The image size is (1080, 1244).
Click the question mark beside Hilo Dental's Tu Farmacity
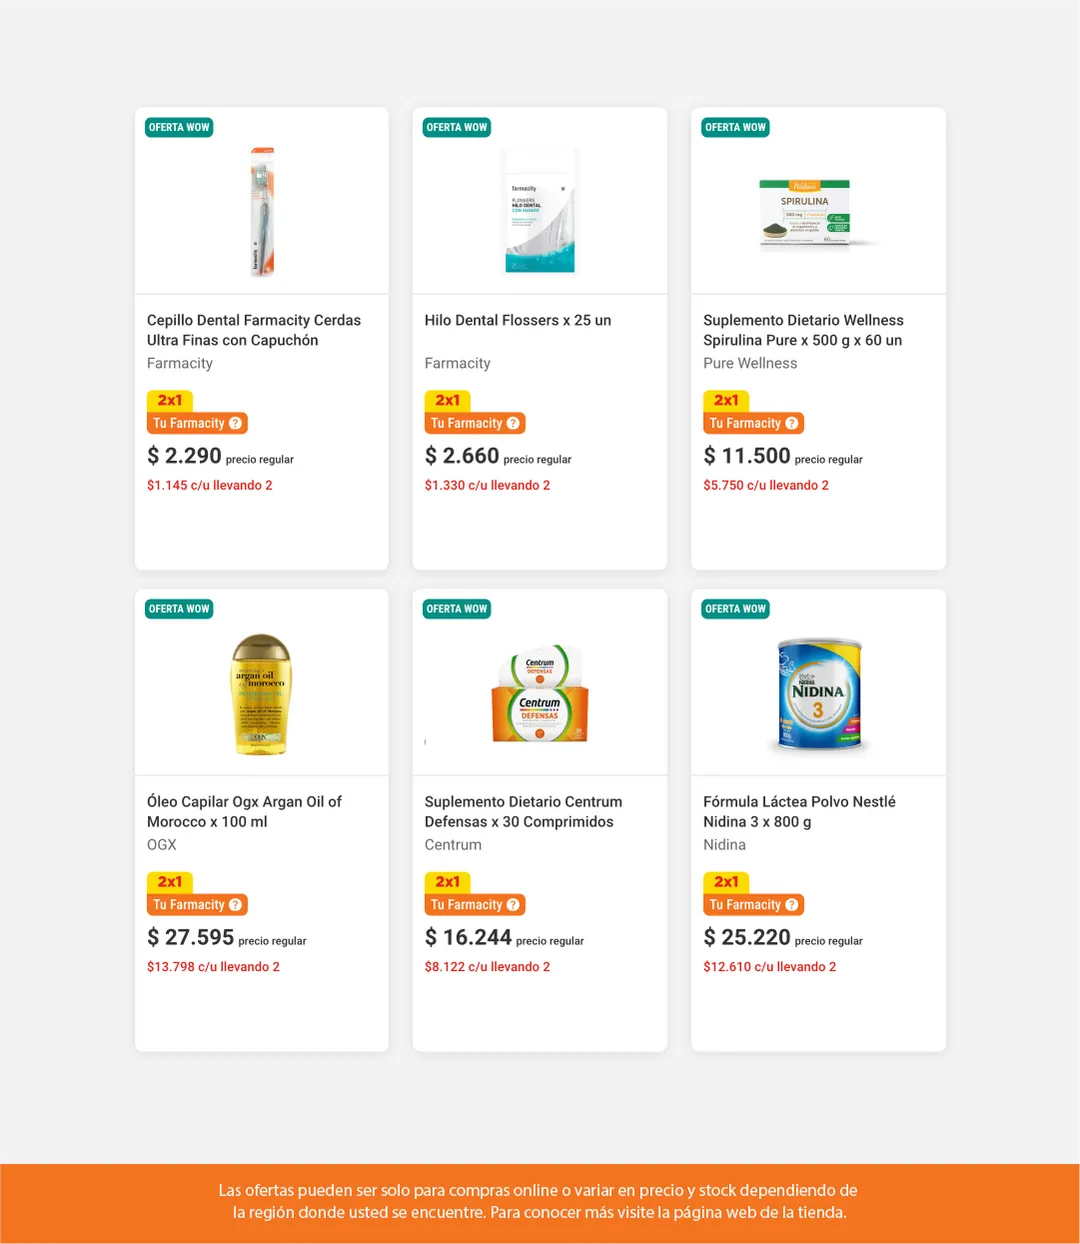pos(513,423)
